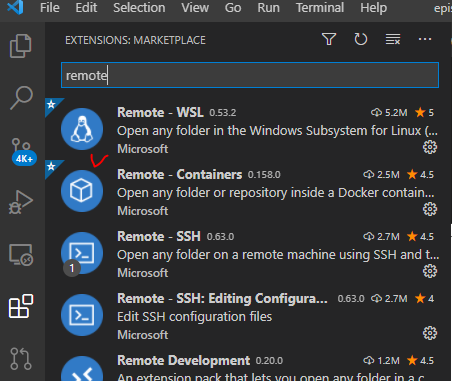Click version 0.158.0 of Remote - Containers
Image resolution: width=452 pixels, height=381 pixels.
(x=264, y=175)
